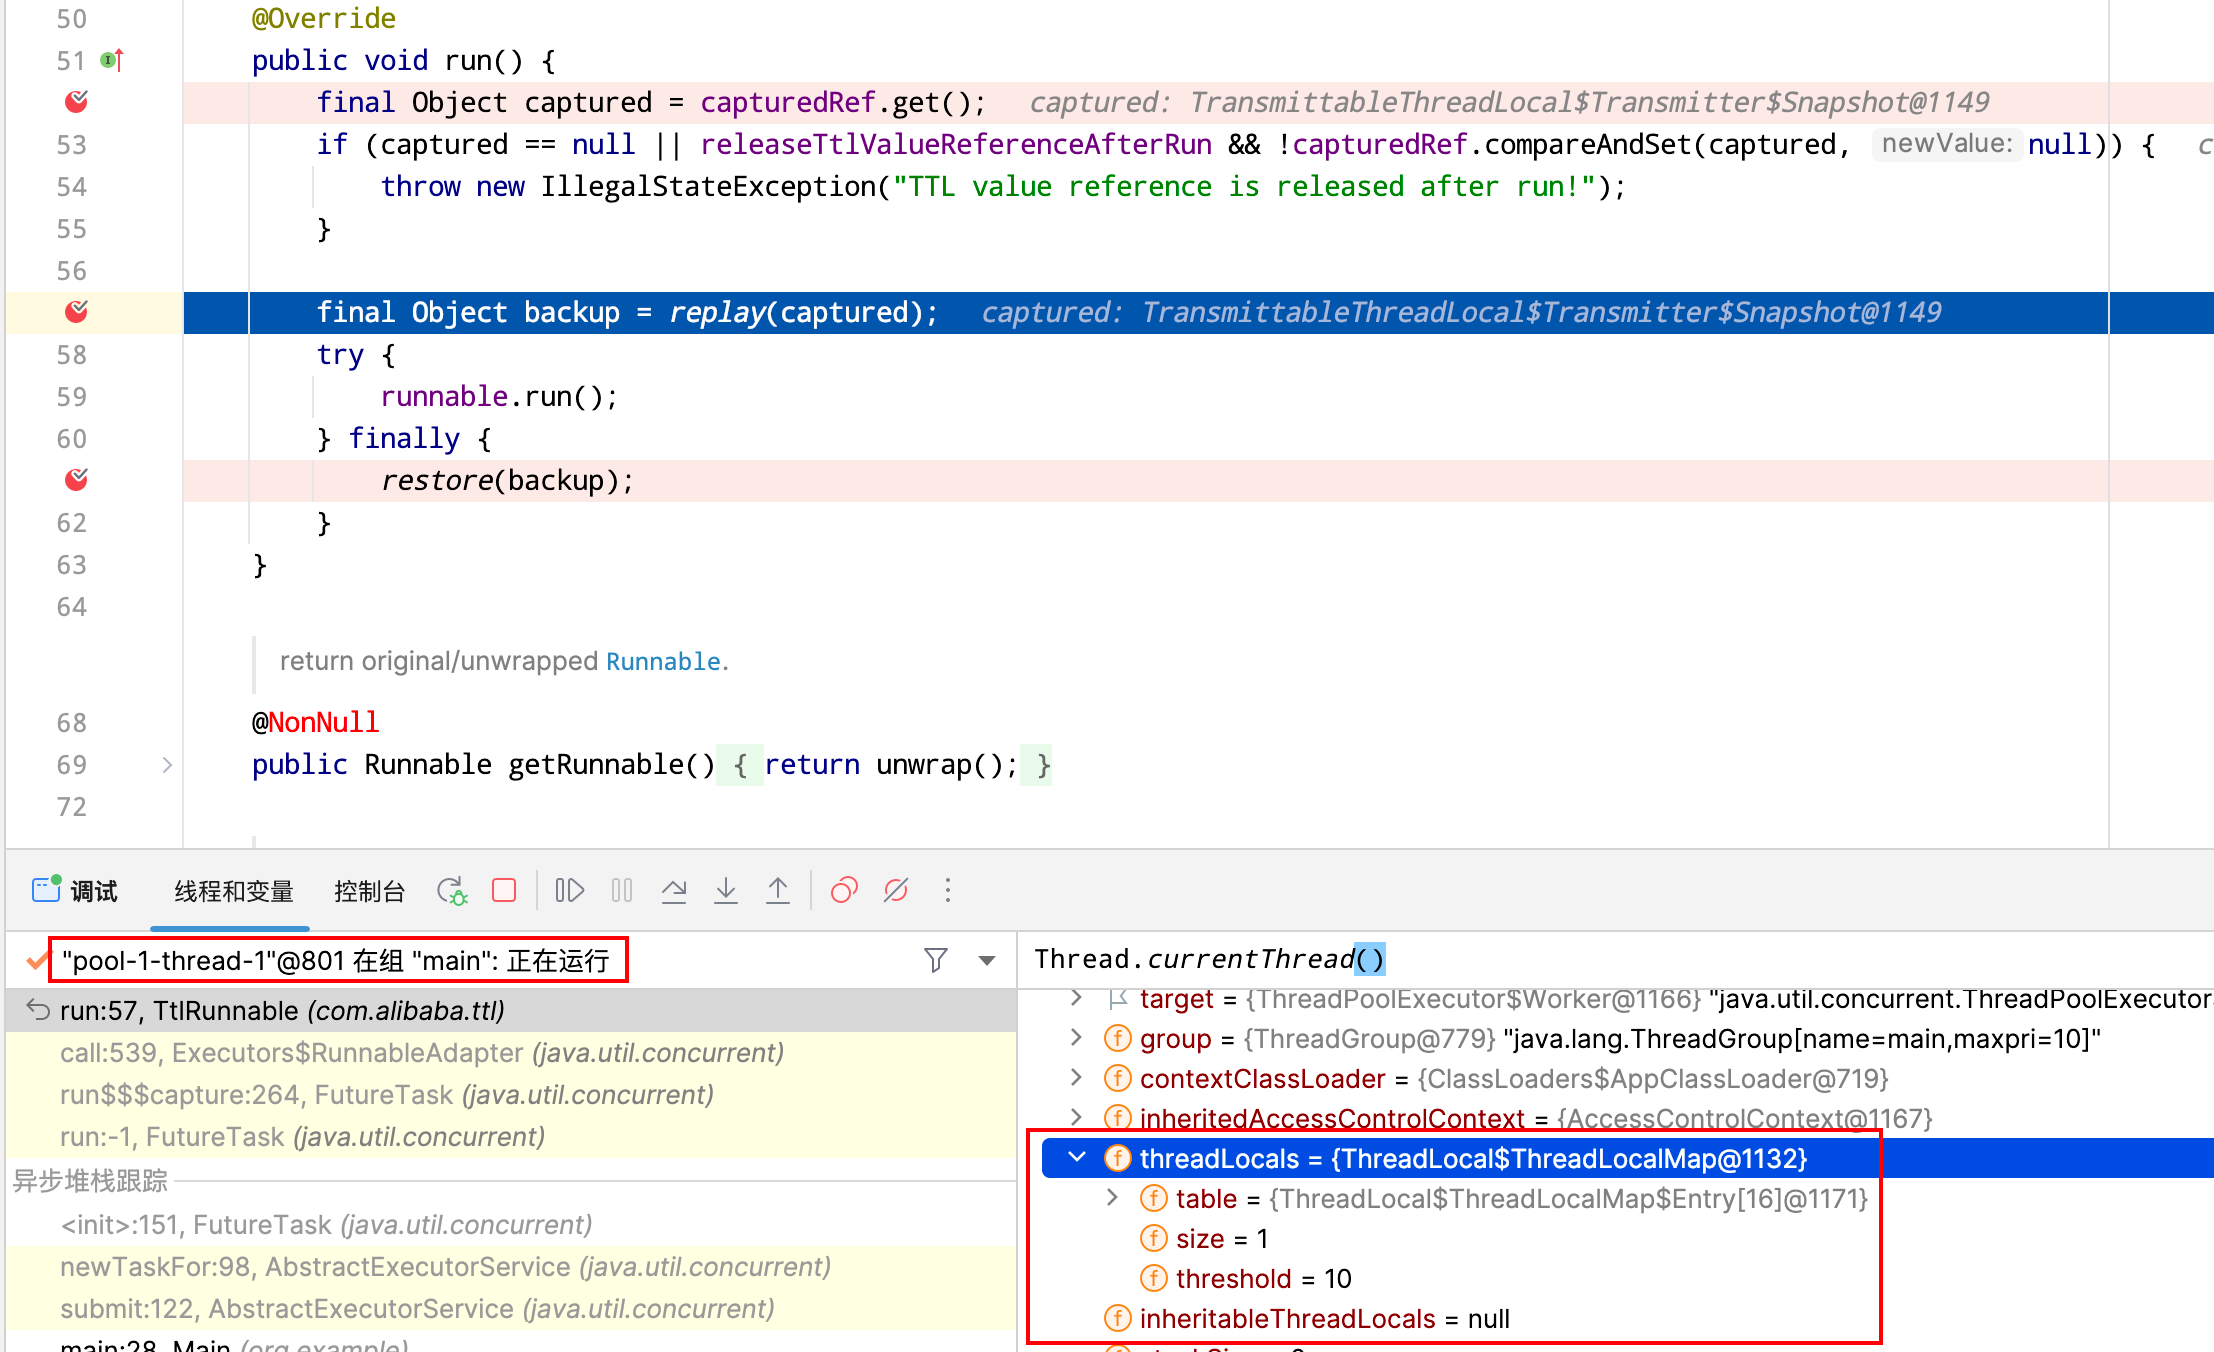Pause the program
The width and height of the screenshot is (2214, 1352).
[622, 890]
